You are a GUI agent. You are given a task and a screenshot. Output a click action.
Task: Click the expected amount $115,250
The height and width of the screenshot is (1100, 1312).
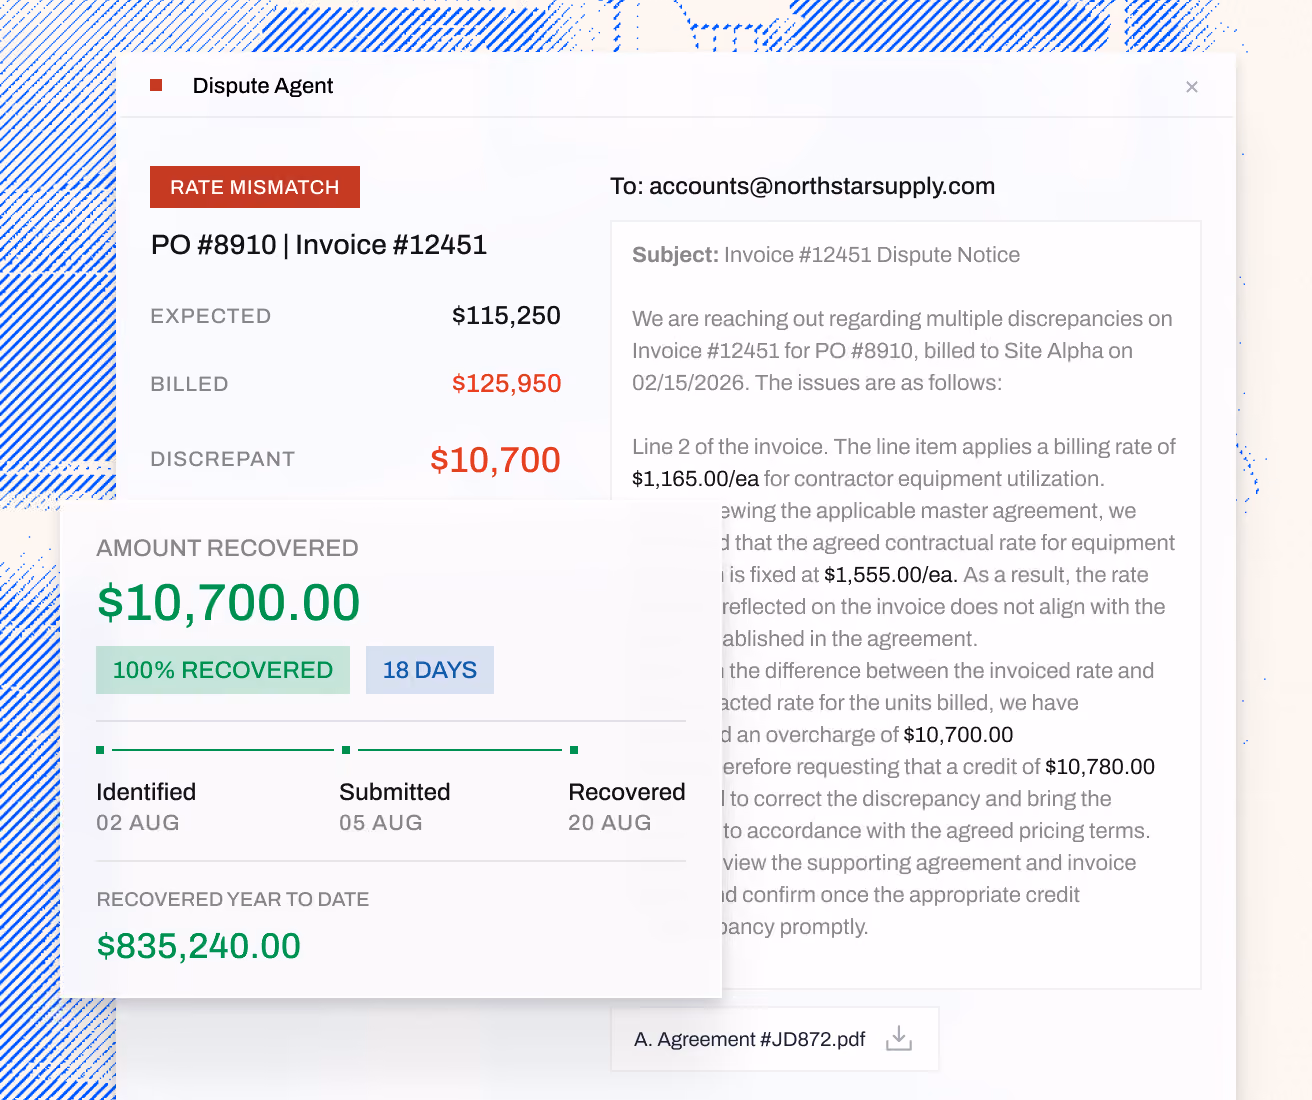pyautogui.click(x=506, y=316)
